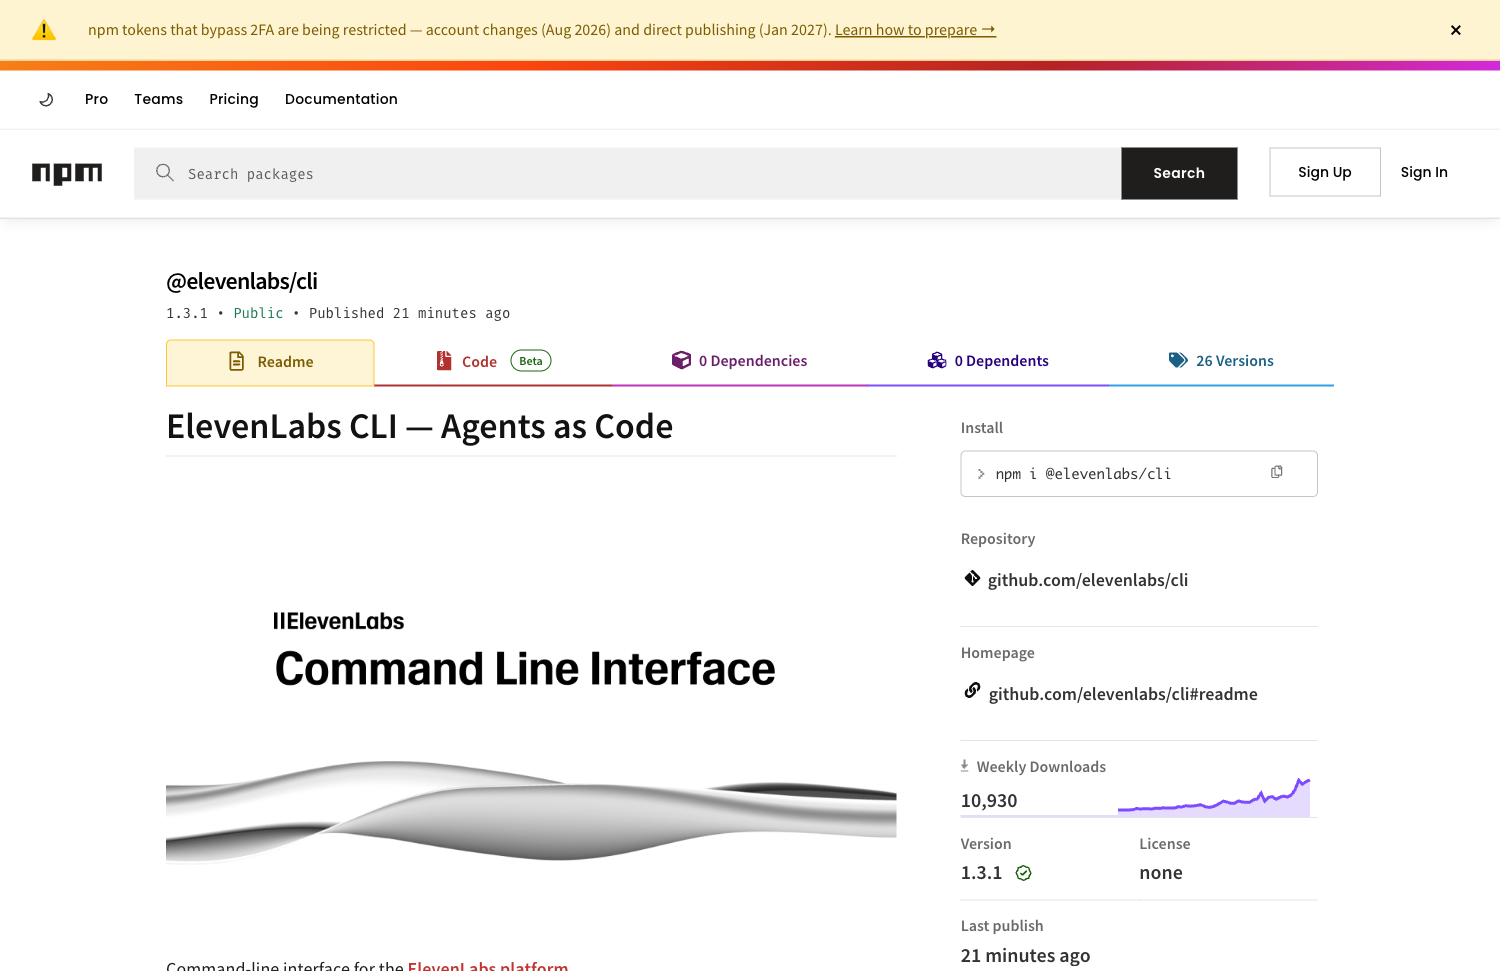Select the Readme tab
The width and height of the screenshot is (1500, 971).
[270, 362]
